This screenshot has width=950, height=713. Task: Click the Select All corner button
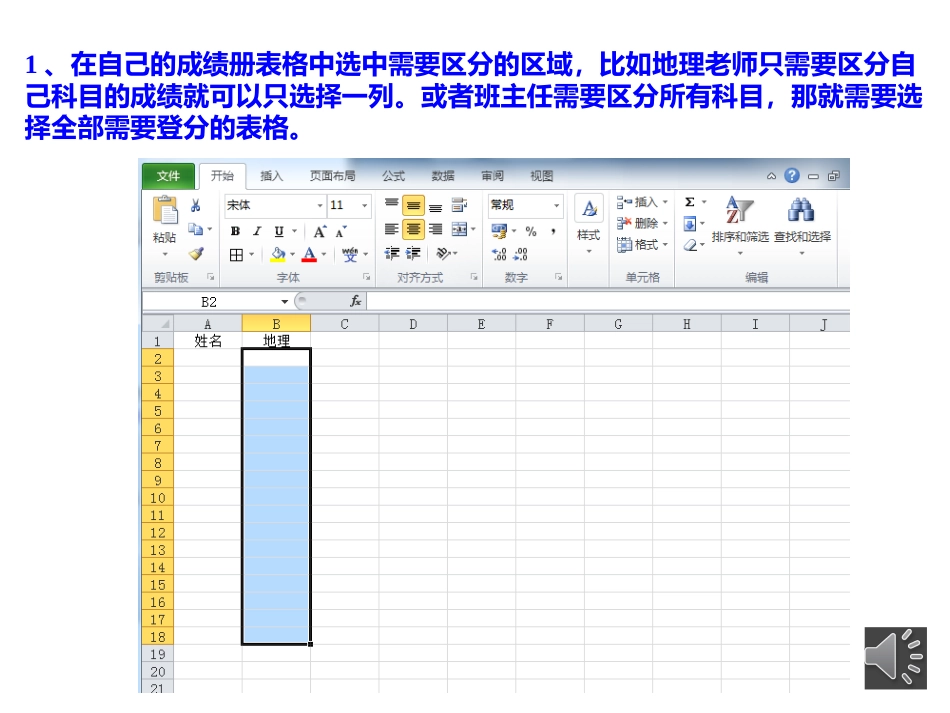pos(158,323)
